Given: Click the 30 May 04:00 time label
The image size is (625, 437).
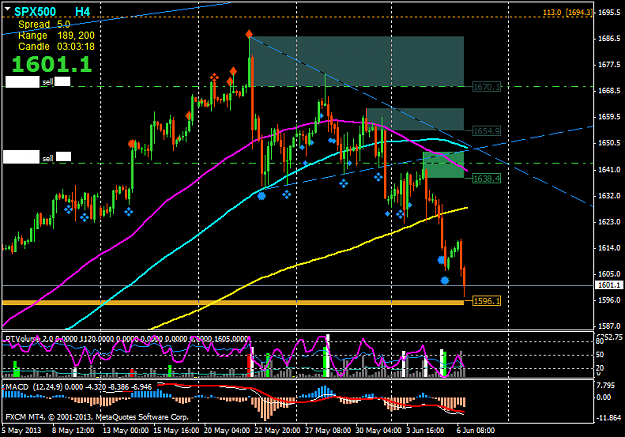Looking at the screenshot, I should coord(378,431).
